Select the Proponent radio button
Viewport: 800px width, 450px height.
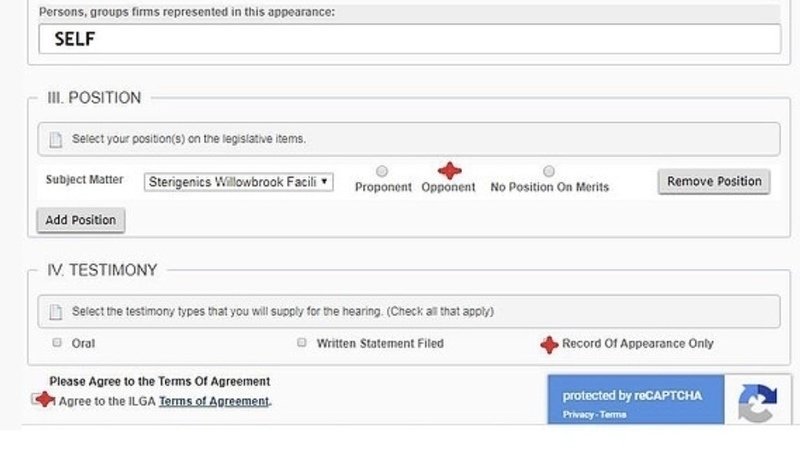382,171
